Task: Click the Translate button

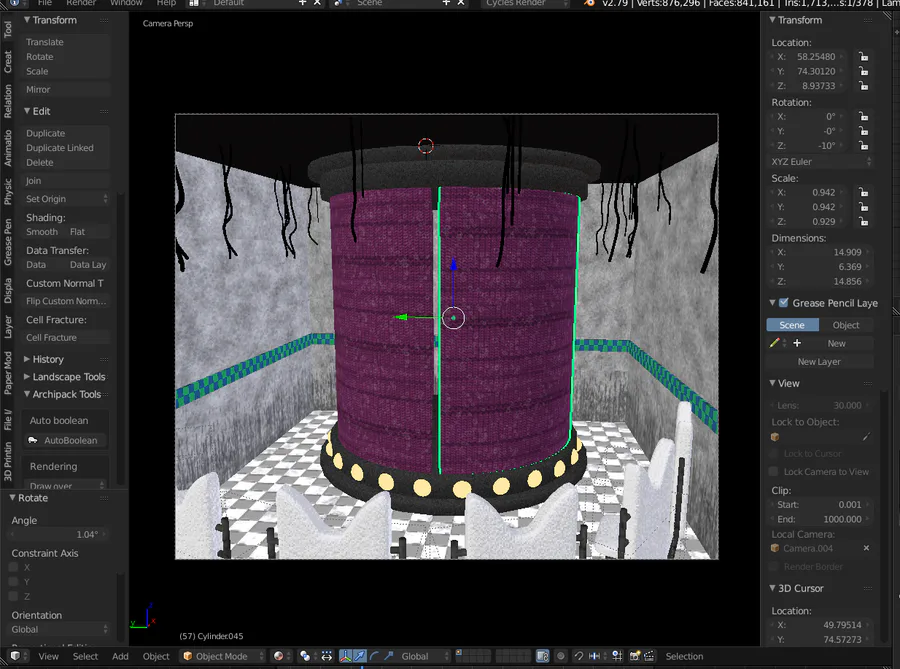Action: pos(66,42)
